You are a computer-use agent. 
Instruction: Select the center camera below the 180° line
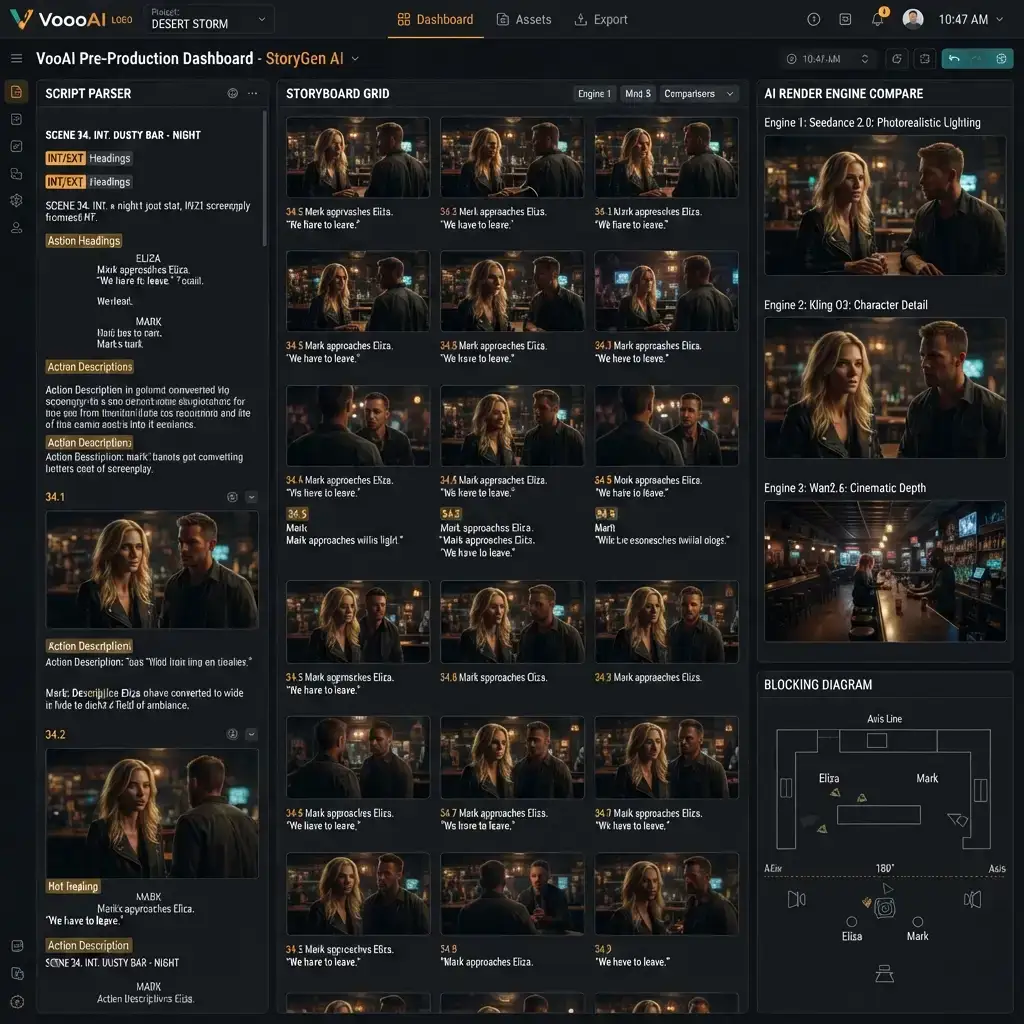tap(885, 907)
